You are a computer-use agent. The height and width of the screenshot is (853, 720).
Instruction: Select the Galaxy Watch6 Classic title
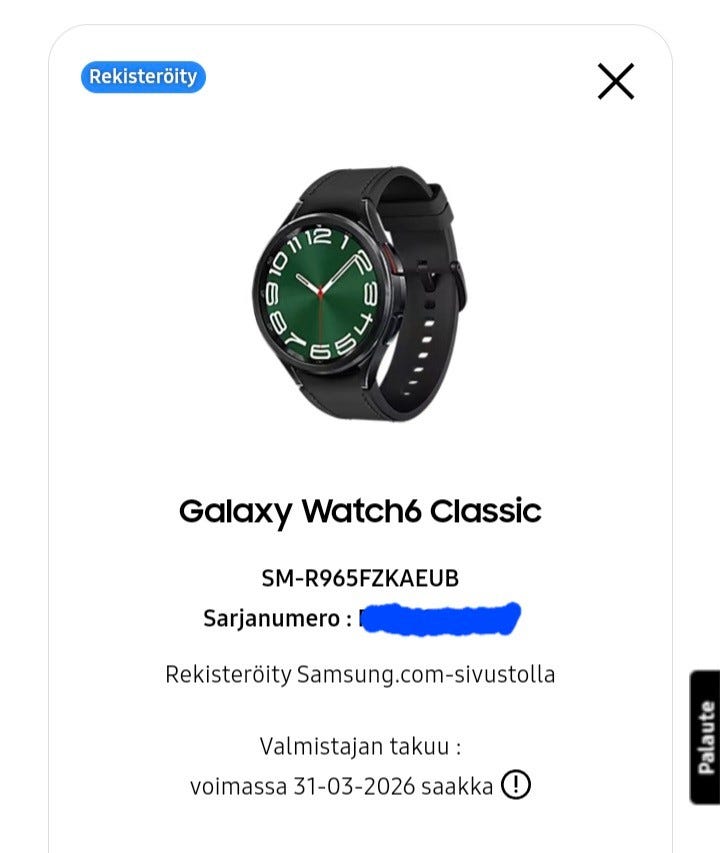(360, 512)
